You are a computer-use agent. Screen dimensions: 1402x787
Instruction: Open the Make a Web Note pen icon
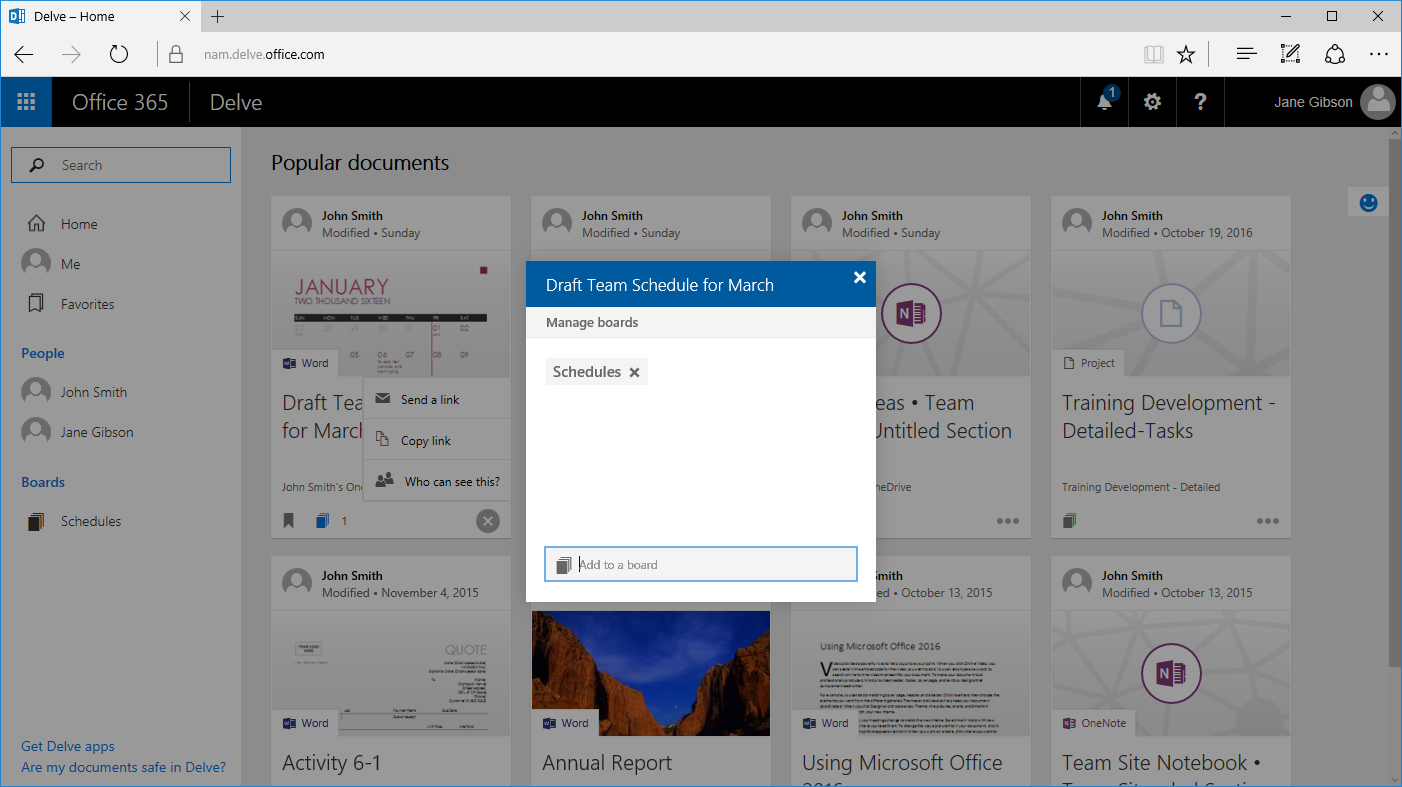tap(1290, 54)
